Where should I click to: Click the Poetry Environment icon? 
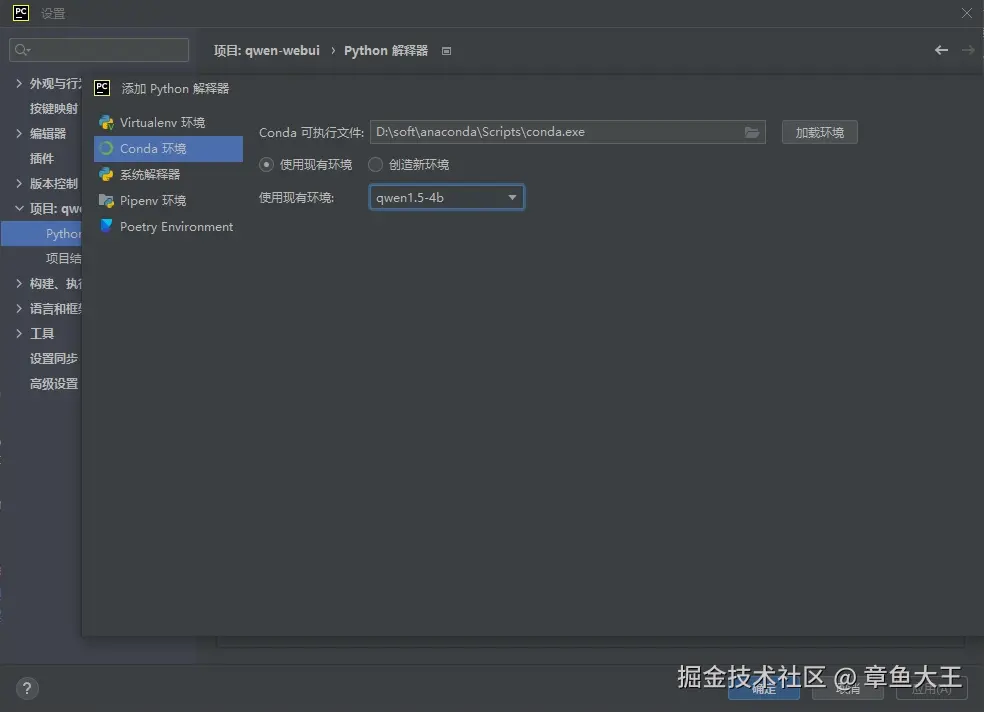coord(106,226)
